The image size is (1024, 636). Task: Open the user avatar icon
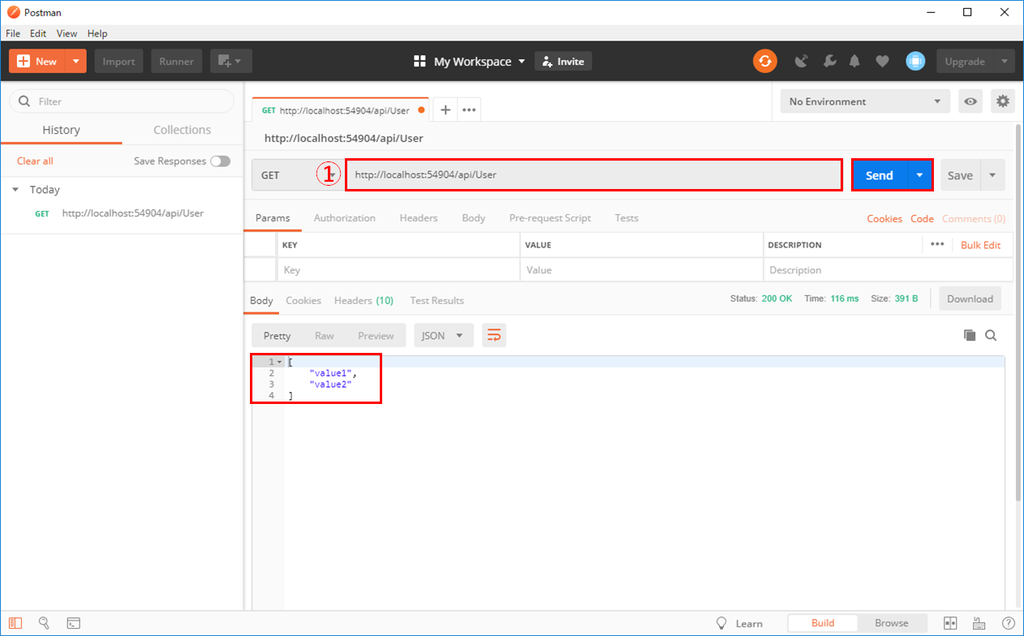pos(916,61)
